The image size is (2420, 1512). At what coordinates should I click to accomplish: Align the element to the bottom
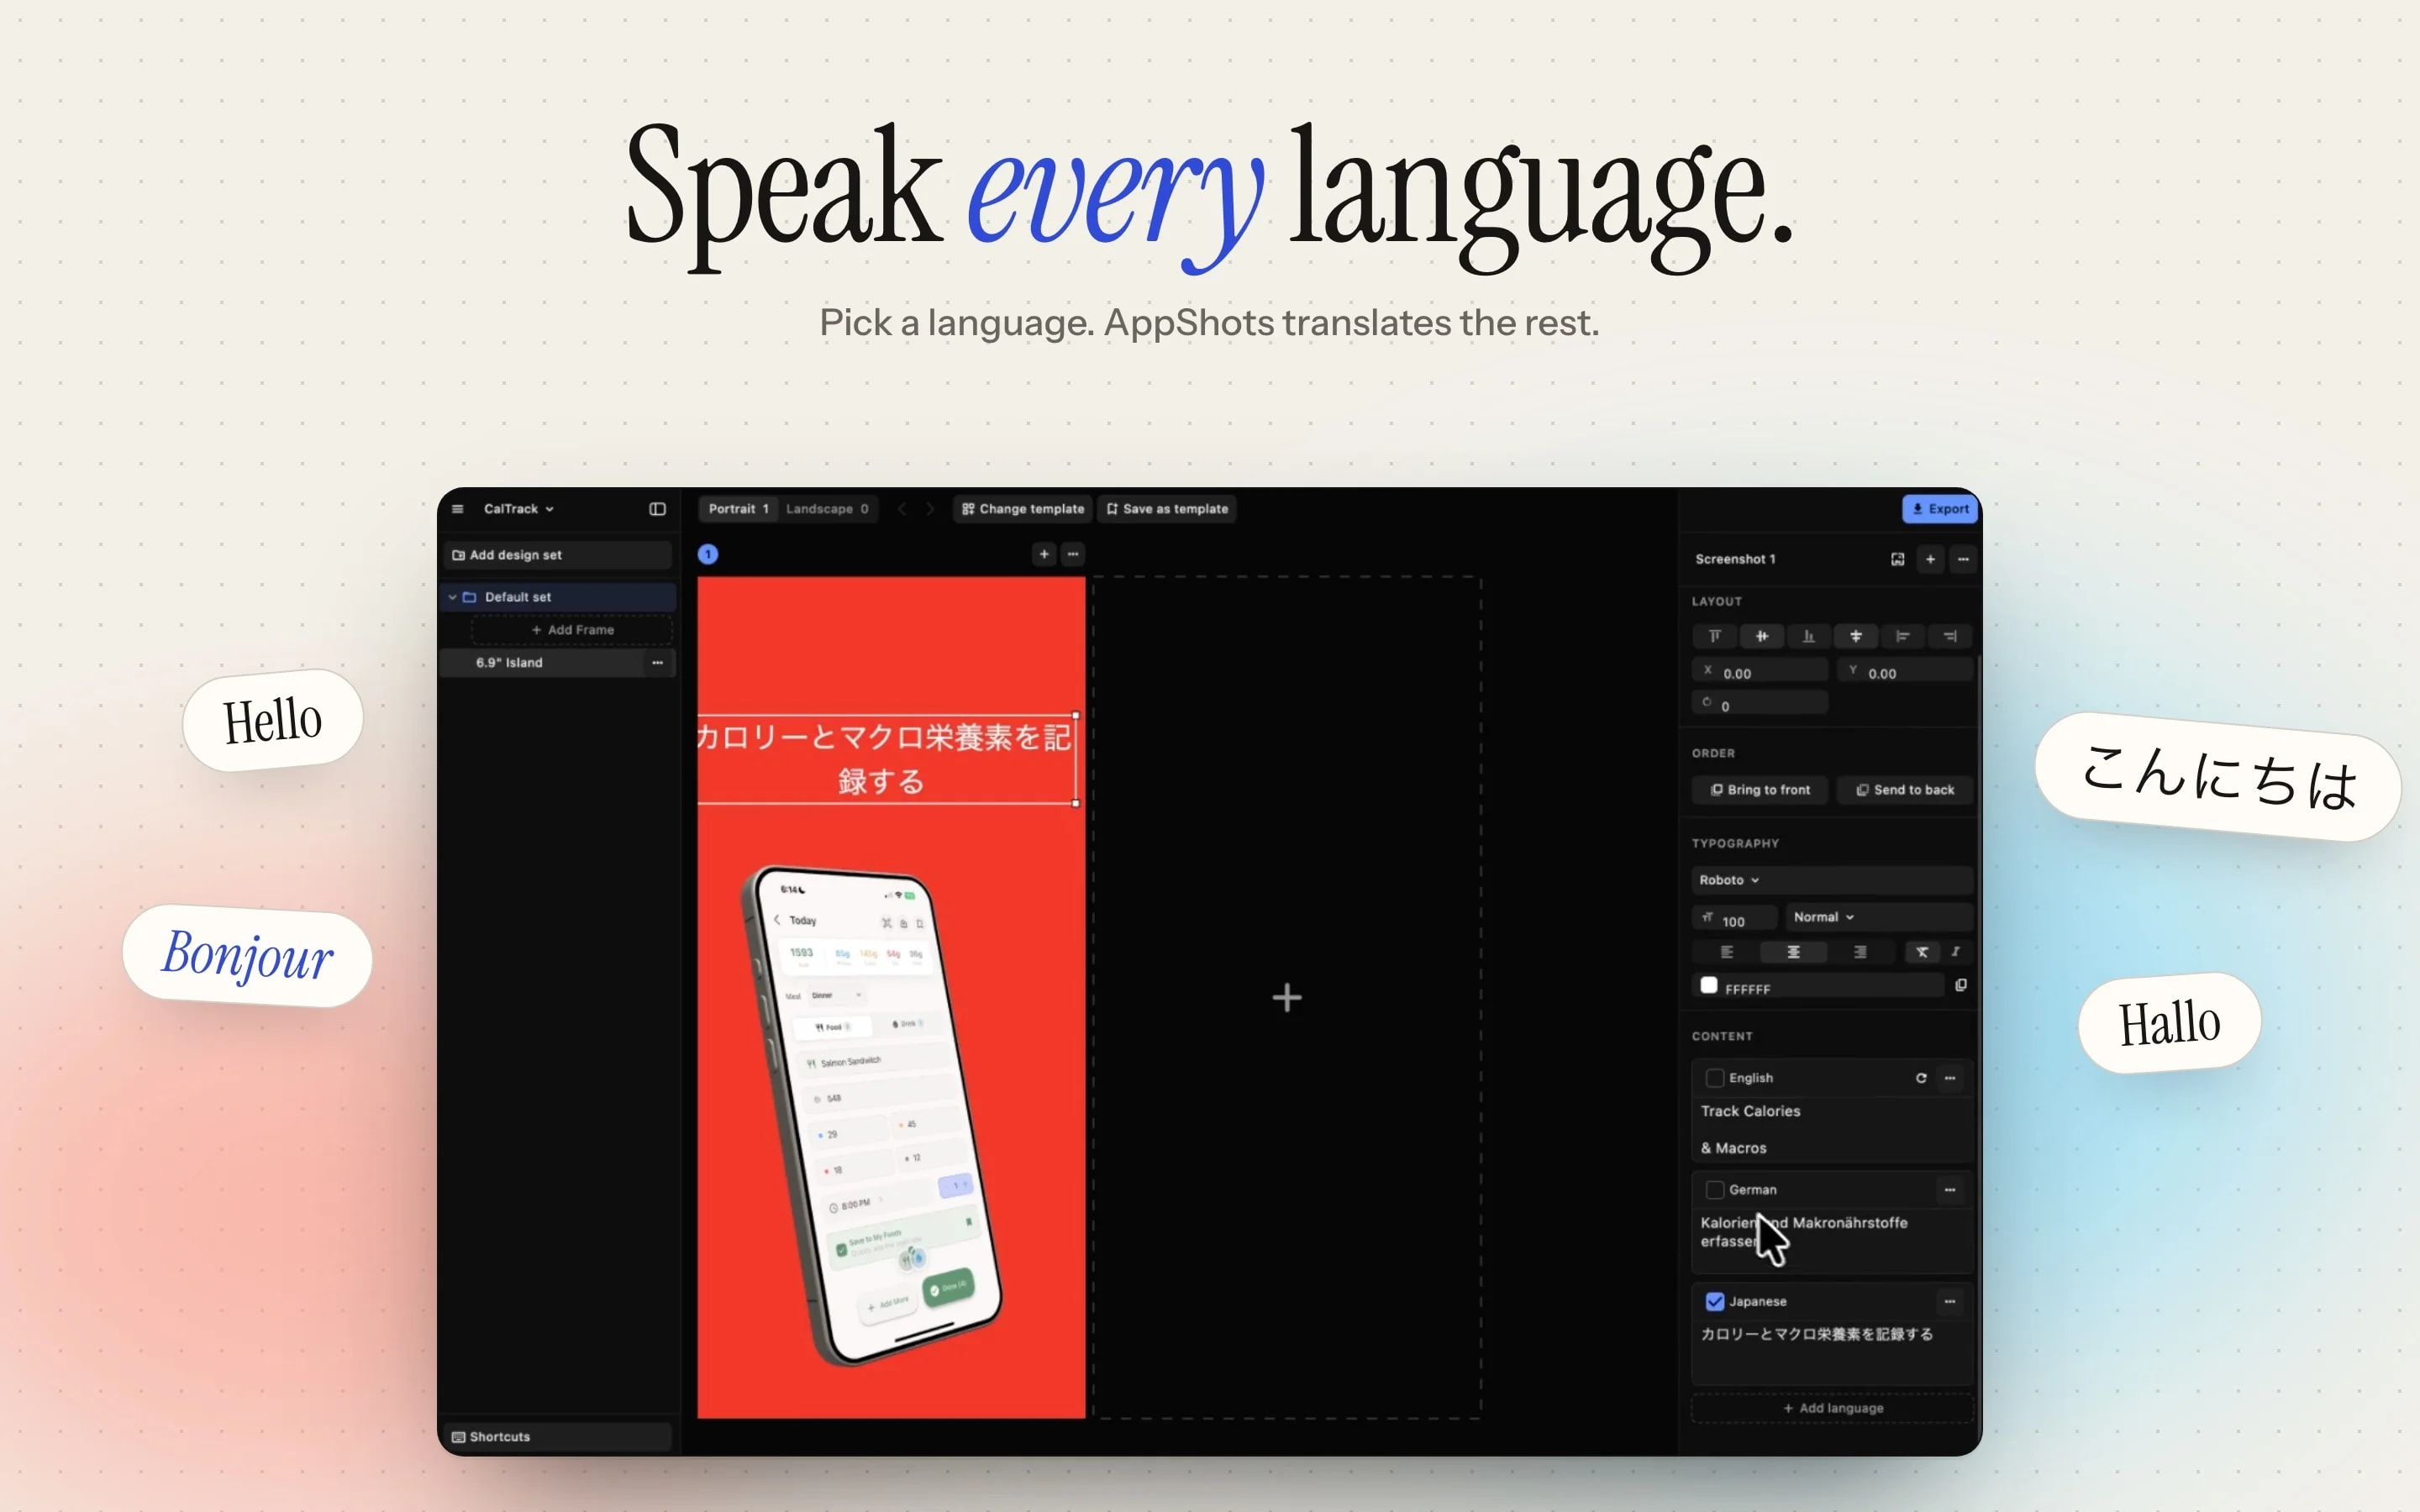pyautogui.click(x=1809, y=636)
